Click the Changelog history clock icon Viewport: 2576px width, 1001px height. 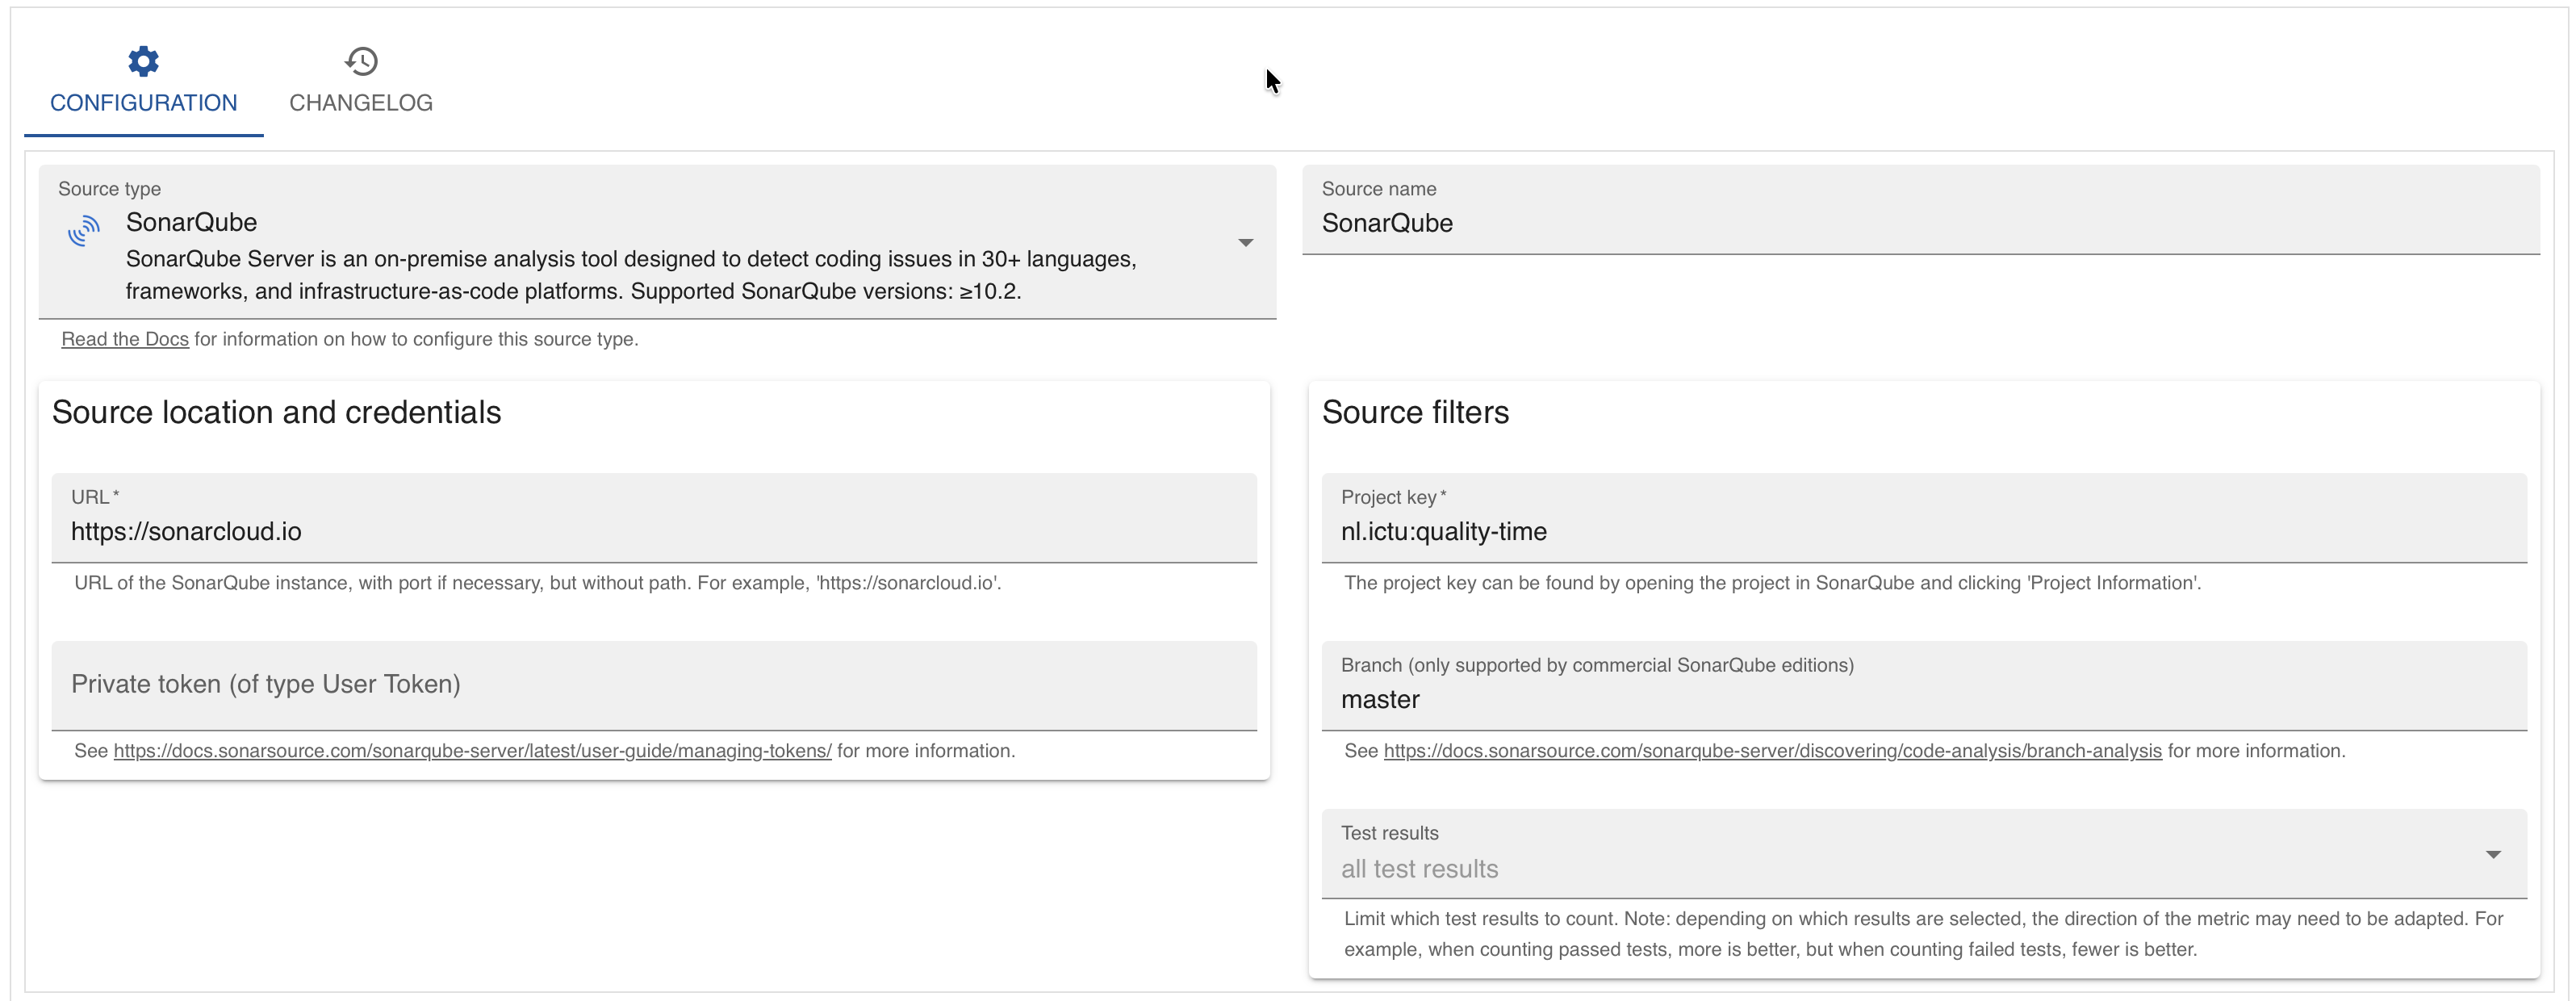(361, 61)
